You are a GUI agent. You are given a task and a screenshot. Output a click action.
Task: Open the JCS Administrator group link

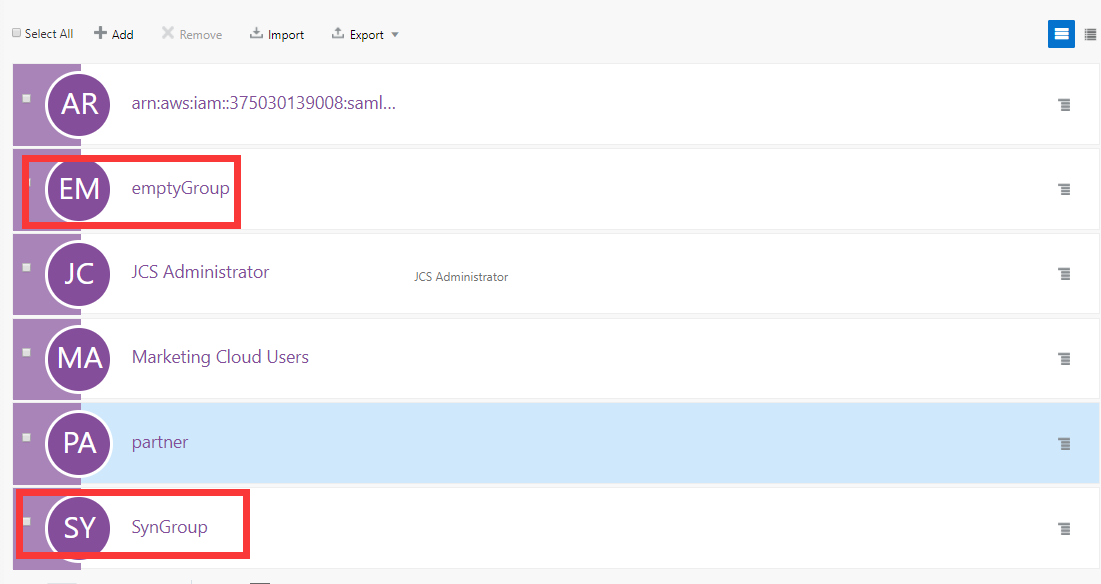[200, 272]
